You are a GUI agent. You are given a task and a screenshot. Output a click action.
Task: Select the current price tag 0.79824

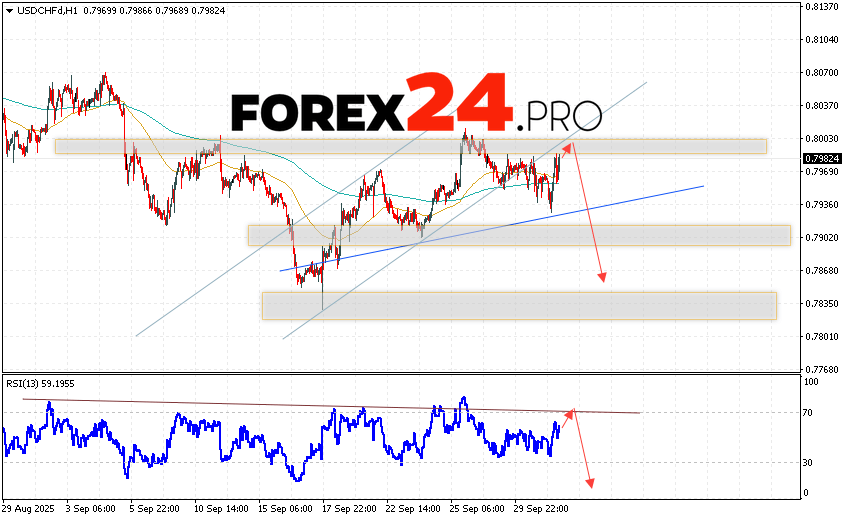click(820, 158)
